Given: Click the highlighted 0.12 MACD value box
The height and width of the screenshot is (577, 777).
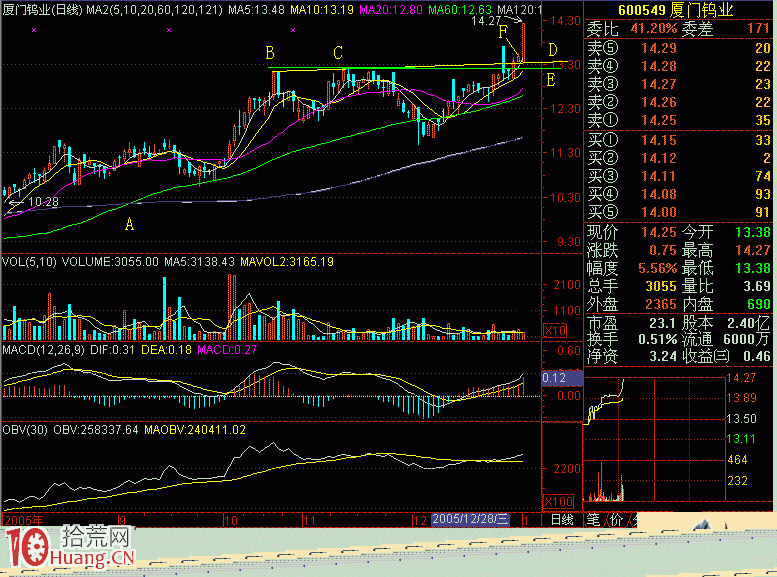Looking at the screenshot, I should pos(555,379).
